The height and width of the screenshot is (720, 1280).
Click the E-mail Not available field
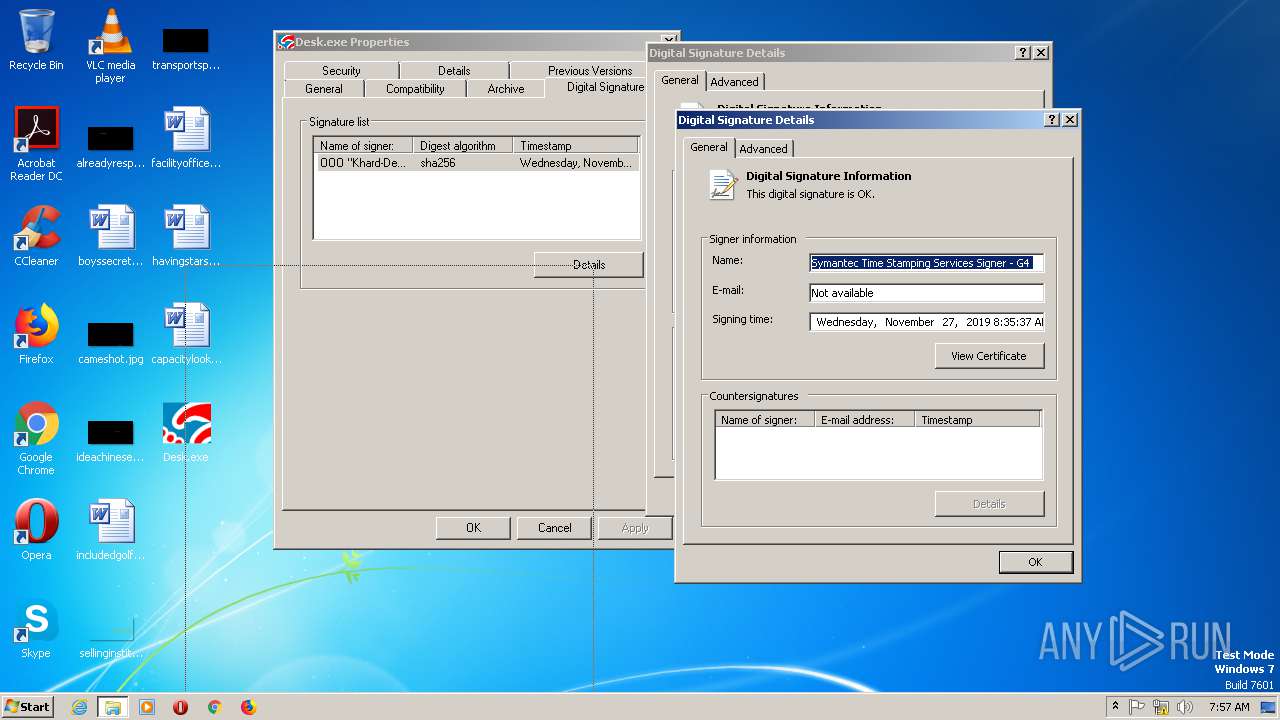click(x=926, y=293)
